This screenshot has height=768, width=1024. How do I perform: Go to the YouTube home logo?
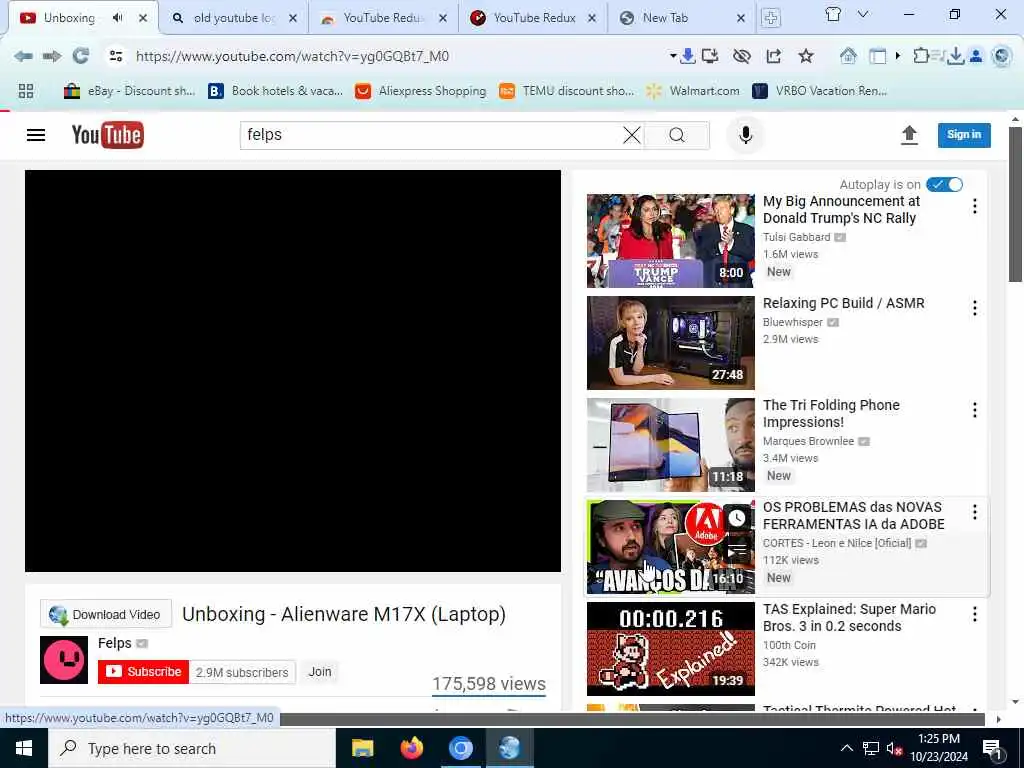[108, 135]
